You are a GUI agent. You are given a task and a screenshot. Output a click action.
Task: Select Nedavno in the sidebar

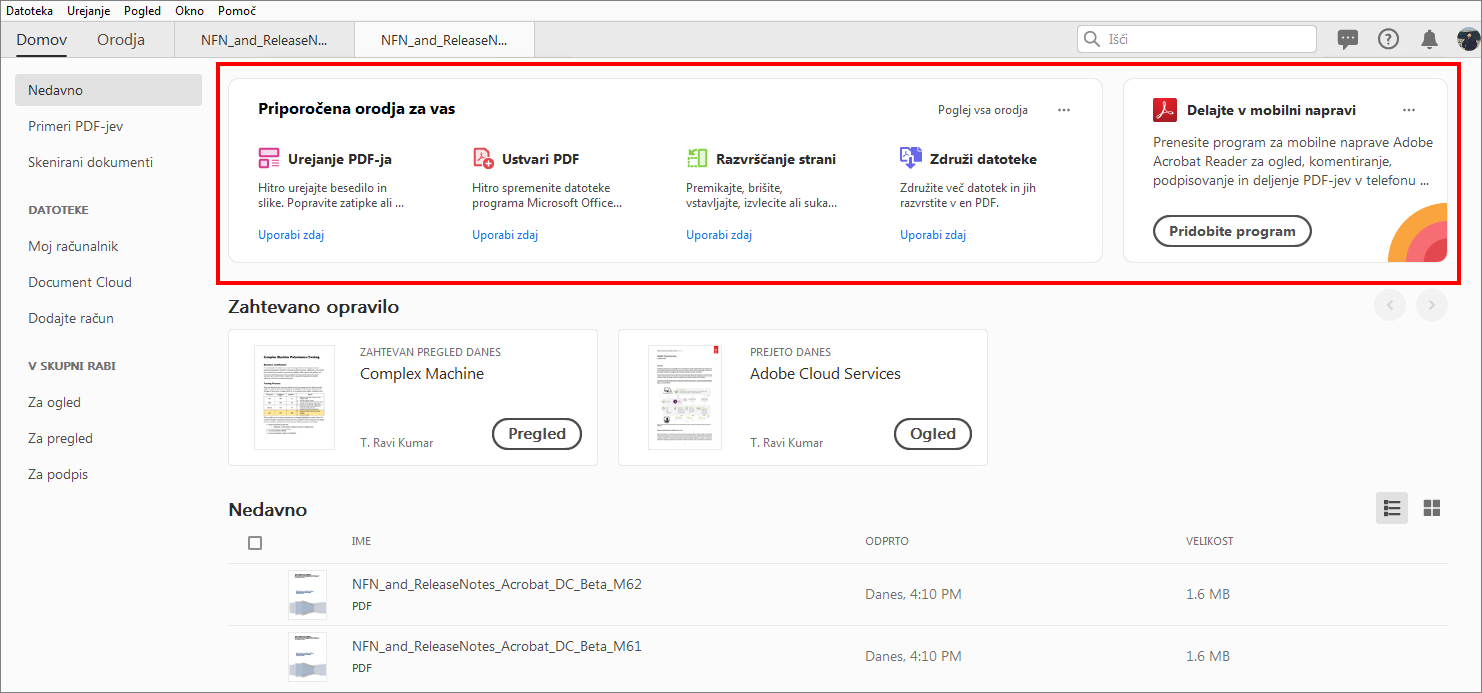tap(108, 90)
